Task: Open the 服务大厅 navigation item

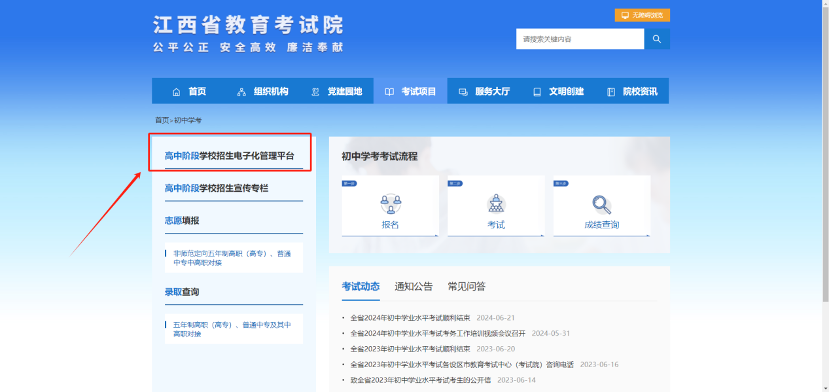Action: tap(484, 92)
